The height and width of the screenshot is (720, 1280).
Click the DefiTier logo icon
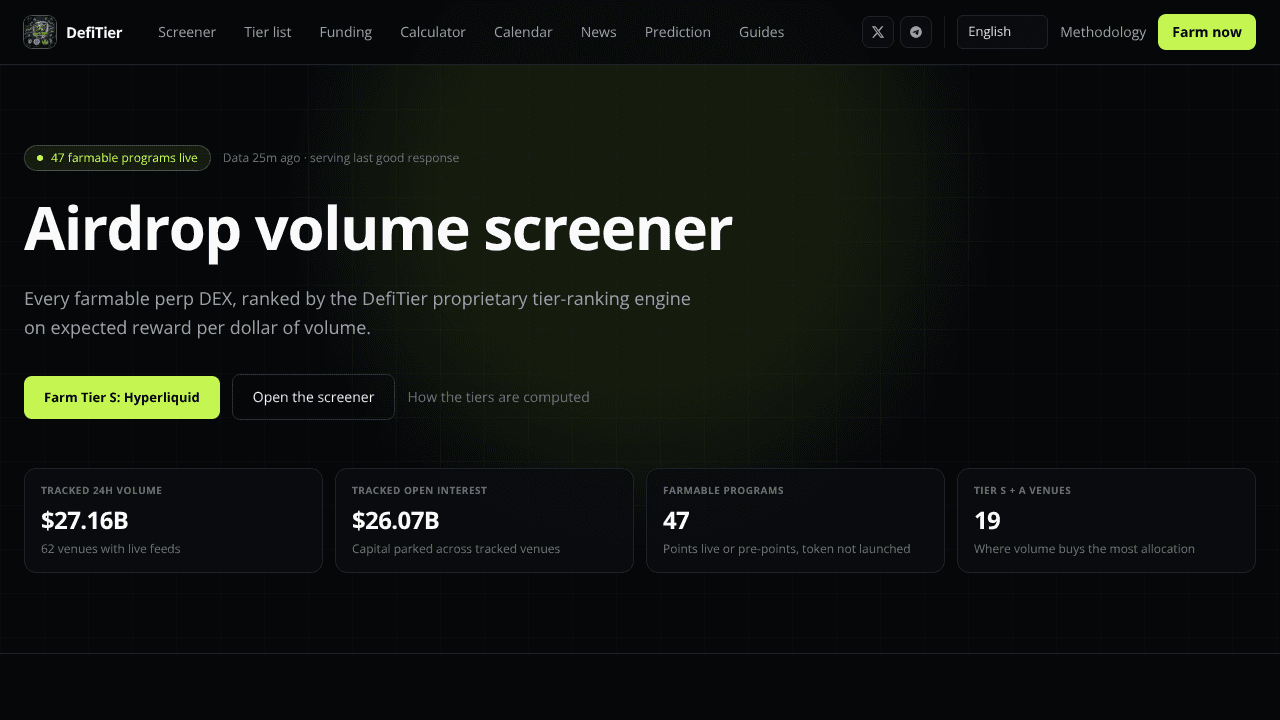click(40, 32)
